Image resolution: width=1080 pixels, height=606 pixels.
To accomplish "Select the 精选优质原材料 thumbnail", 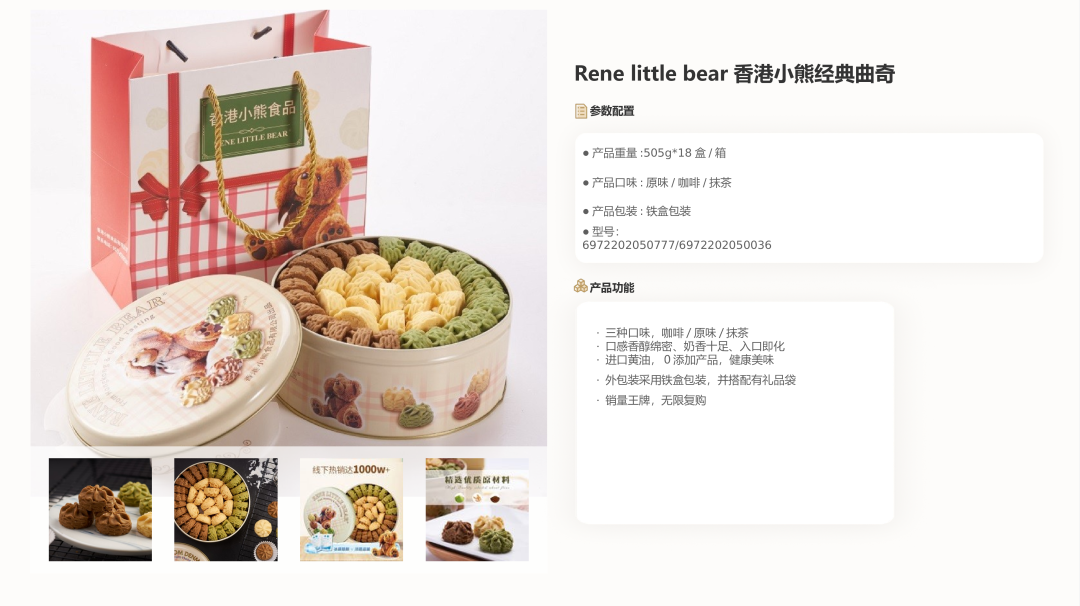I will click(477, 510).
